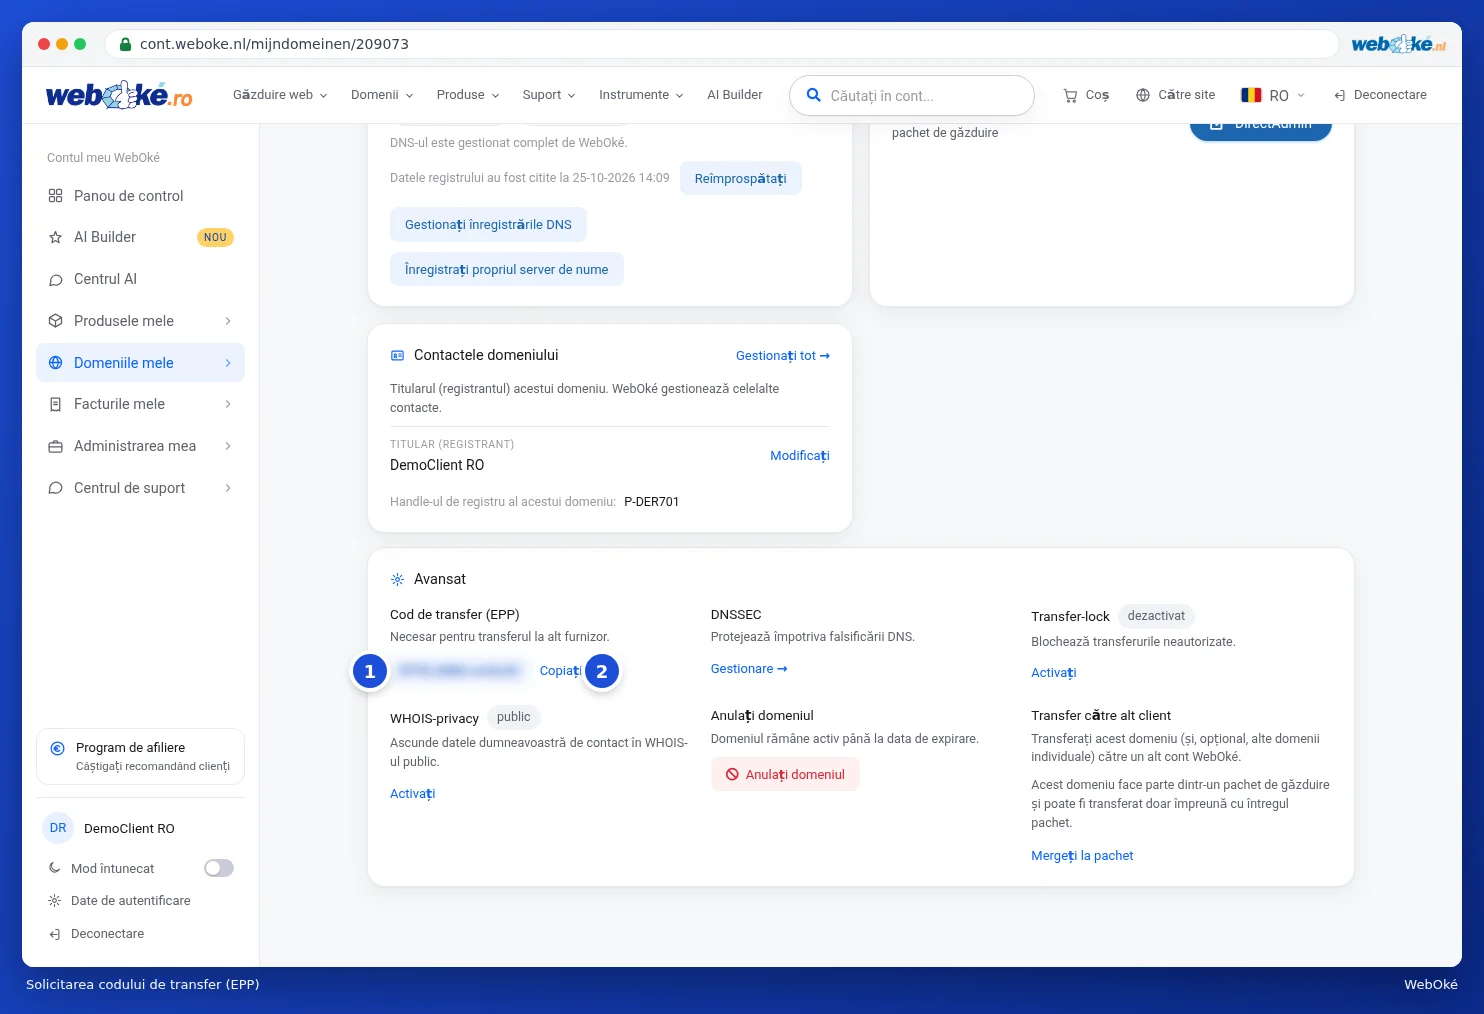
Task: Click the globe icon for Către site
Action: click(x=1143, y=95)
